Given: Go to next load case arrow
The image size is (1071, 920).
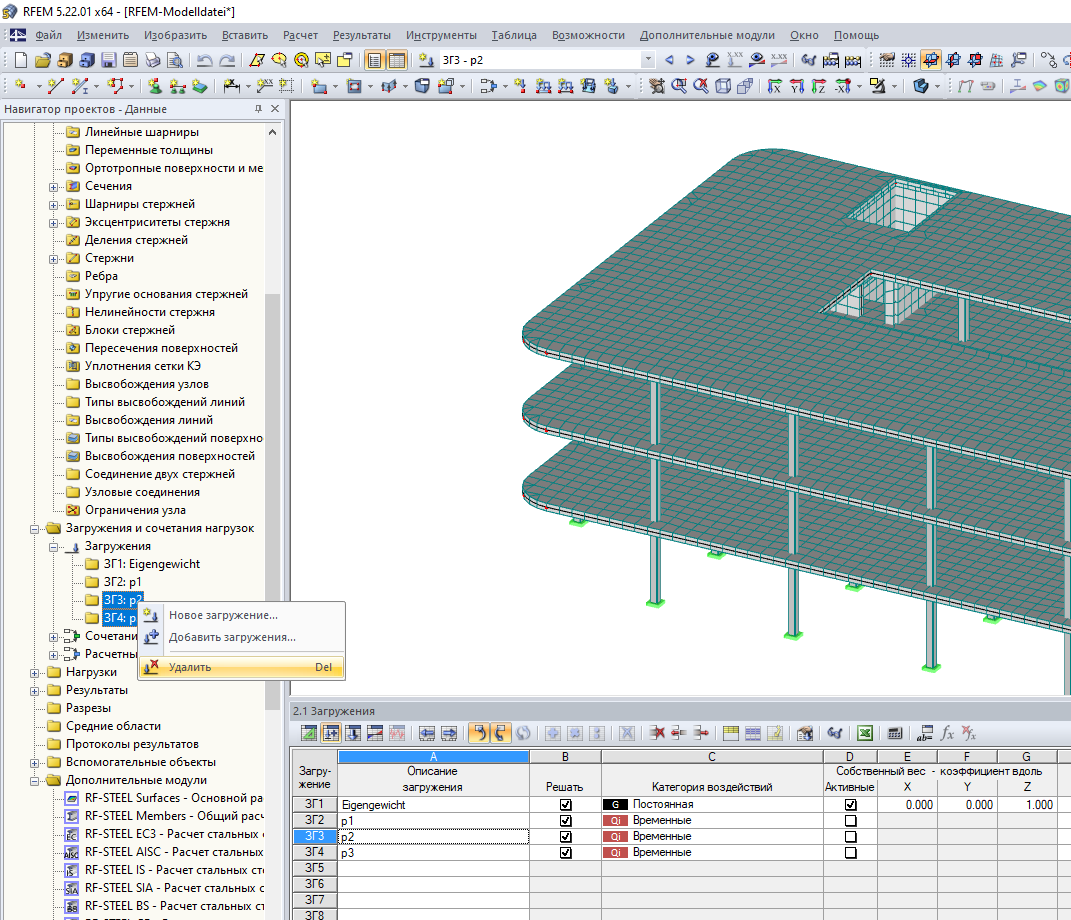Looking at the screenshot, I should (691, 60).
